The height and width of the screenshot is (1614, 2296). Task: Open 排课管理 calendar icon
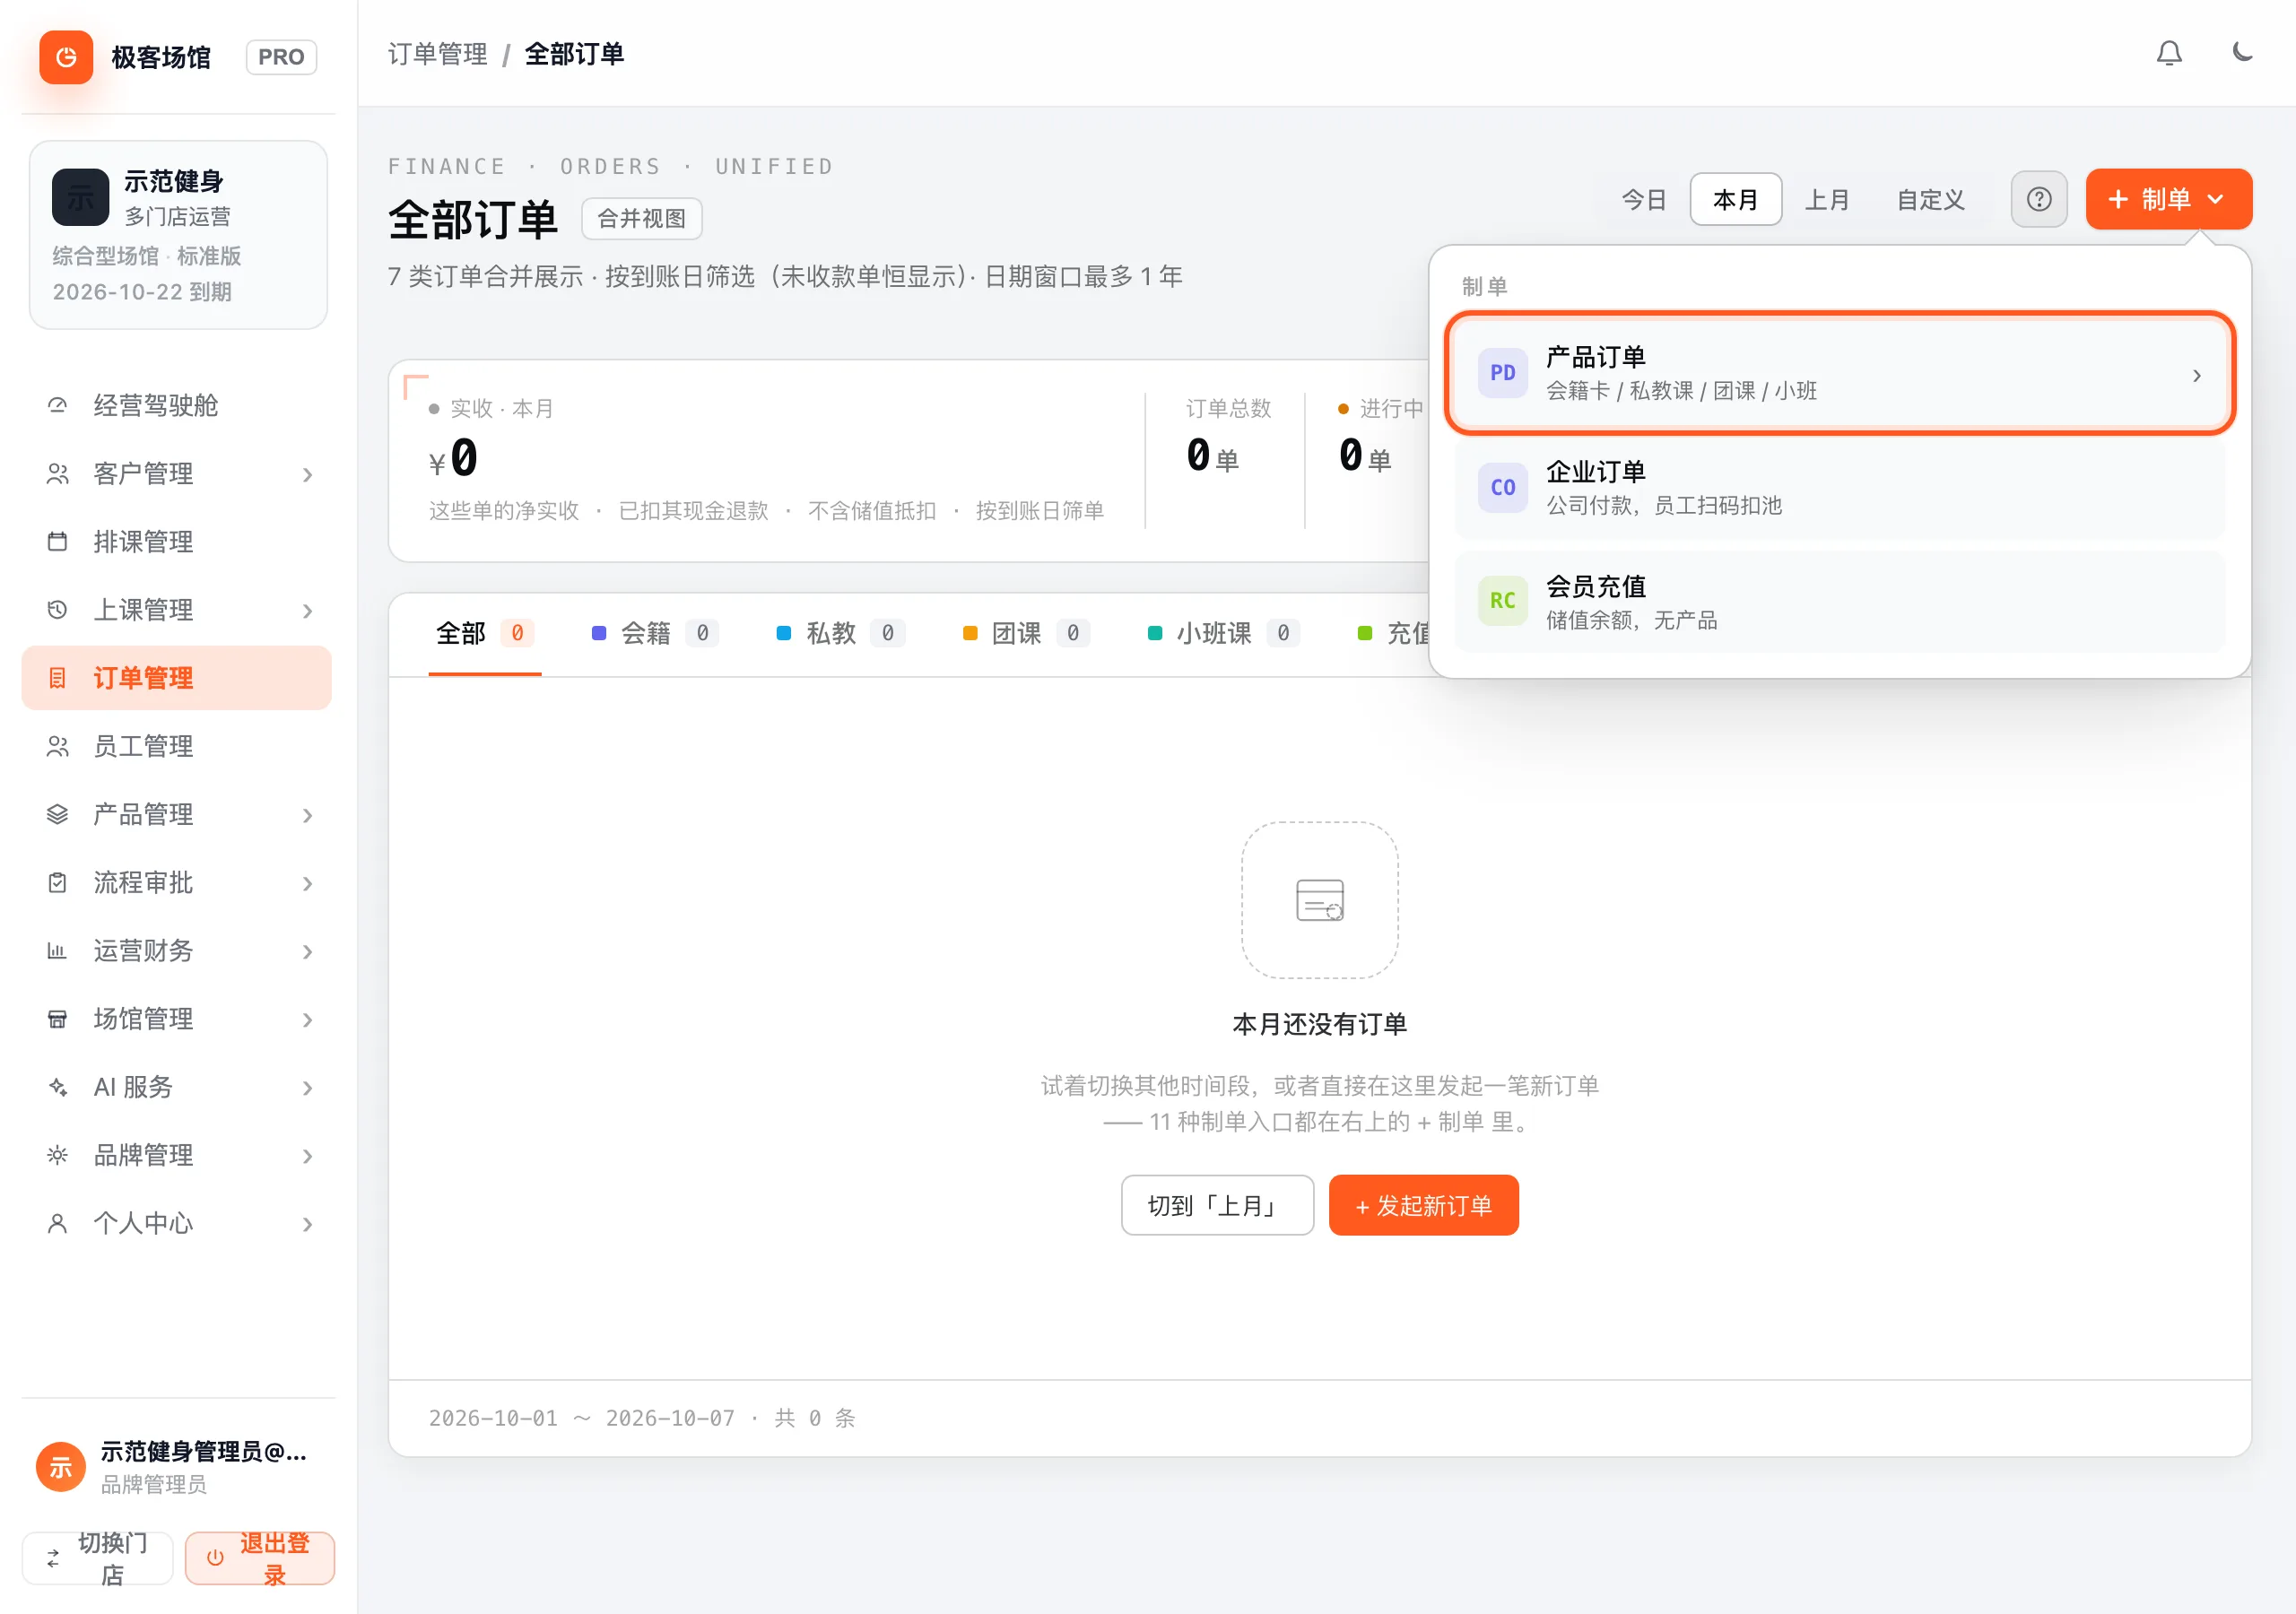click(x=57, y=542)
